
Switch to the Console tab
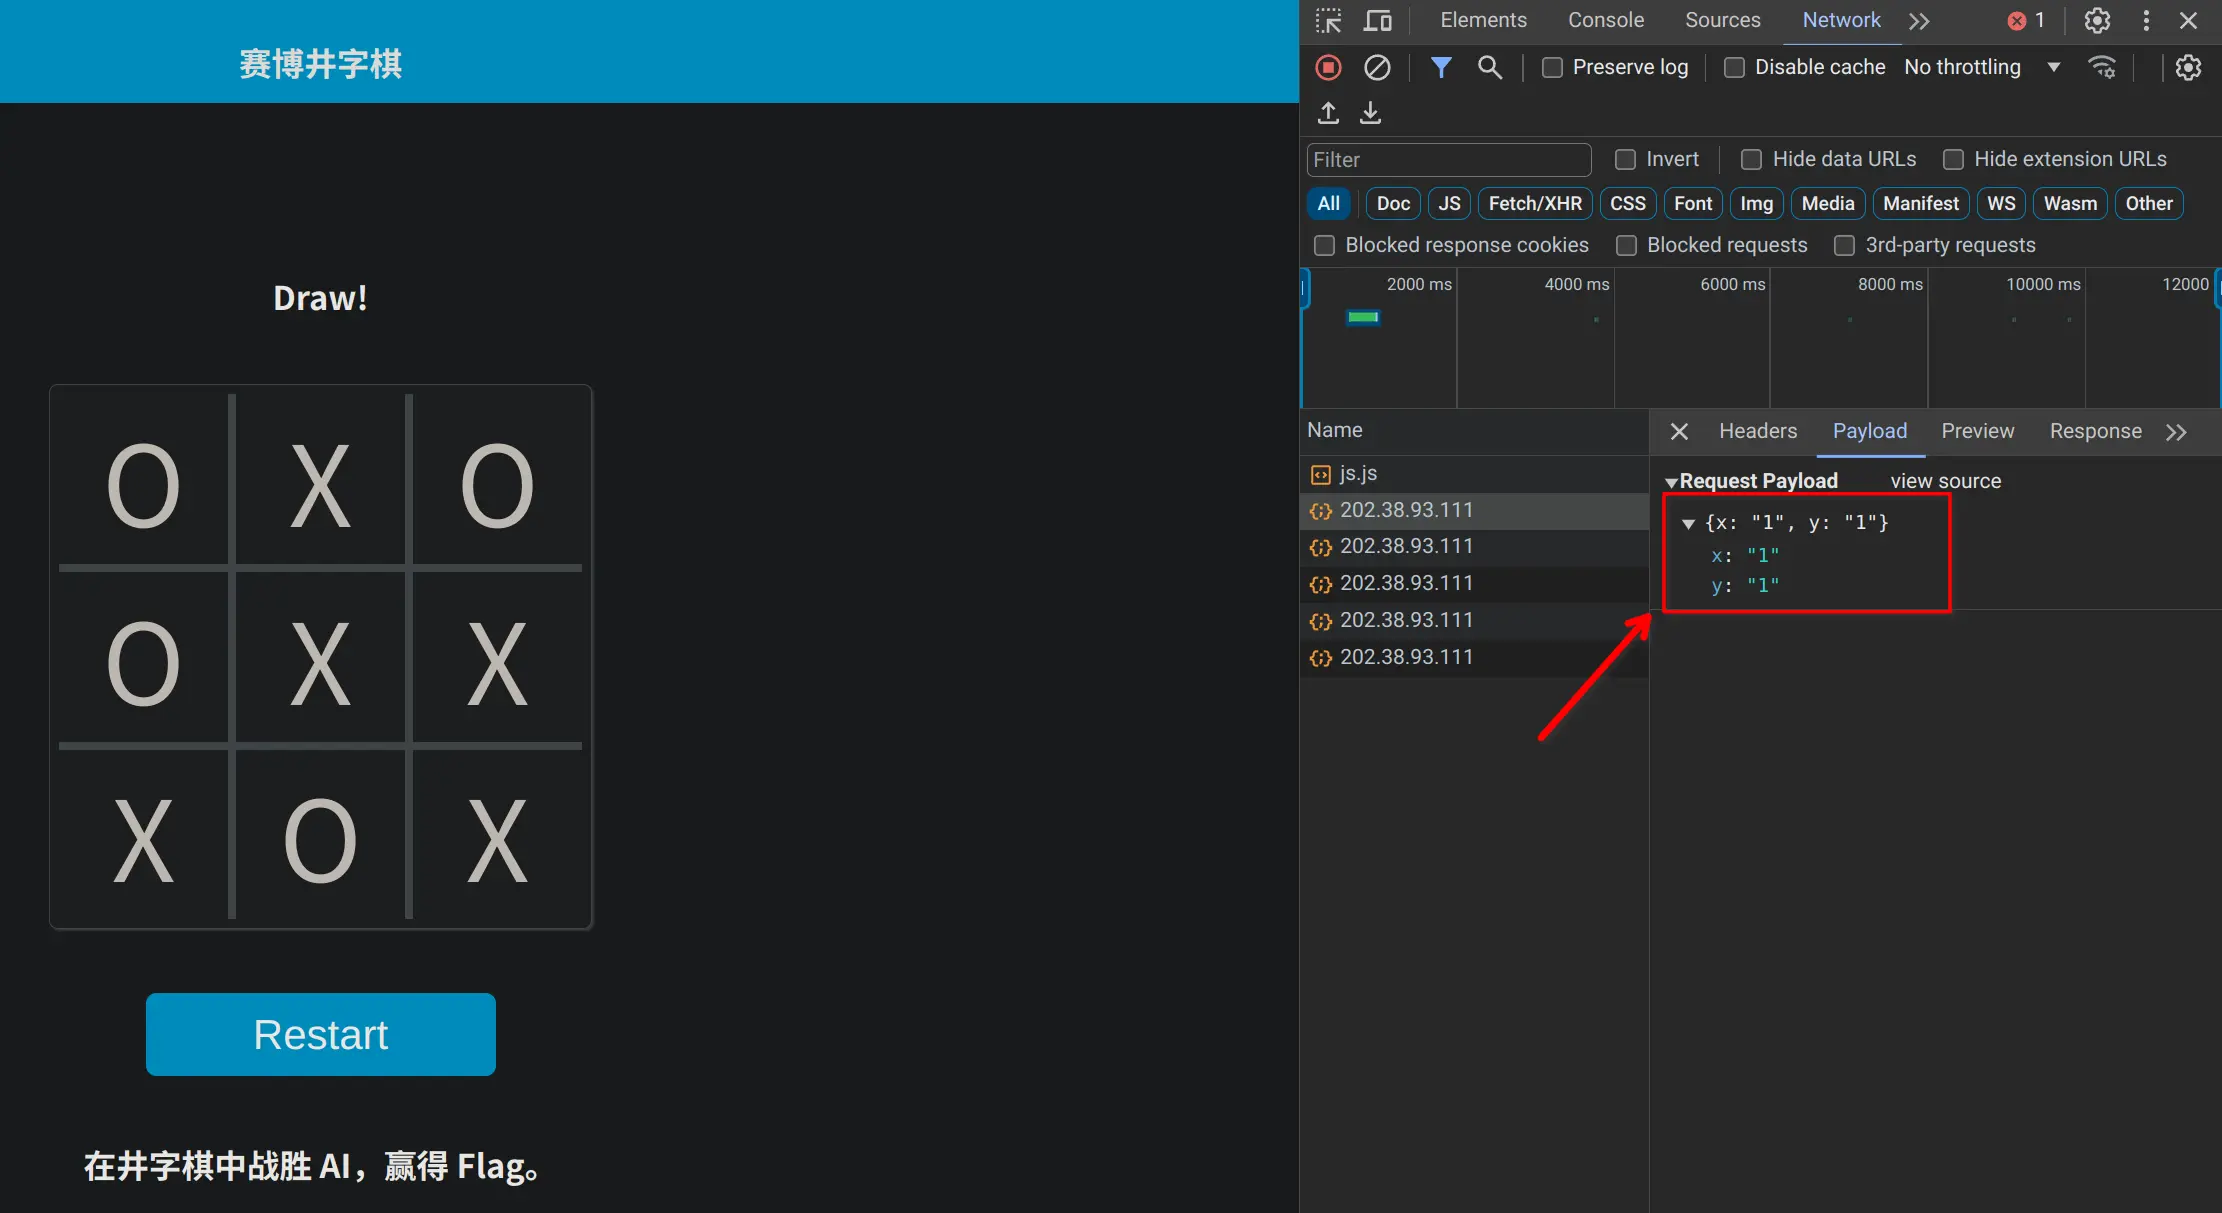1605,20
